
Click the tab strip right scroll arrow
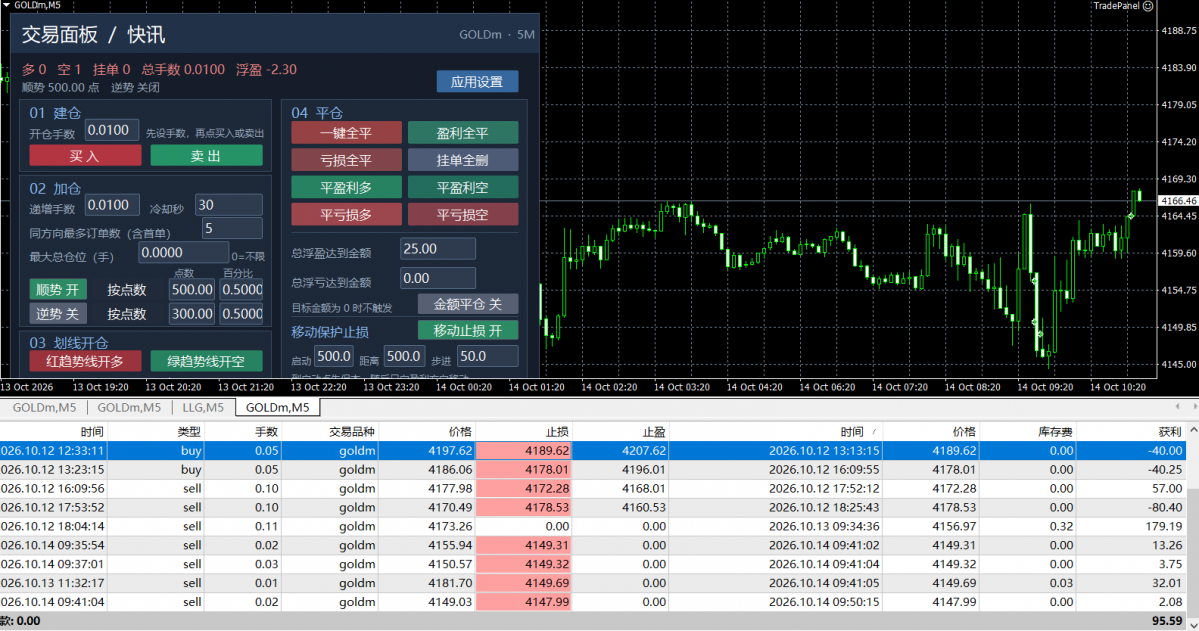(x=1194, y=407)
